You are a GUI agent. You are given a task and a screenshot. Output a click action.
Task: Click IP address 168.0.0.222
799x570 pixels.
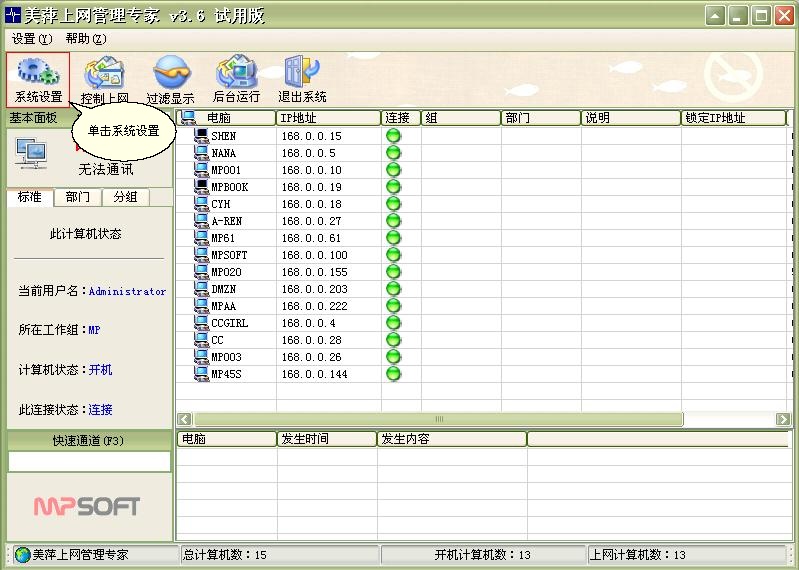tap(314, 306)
